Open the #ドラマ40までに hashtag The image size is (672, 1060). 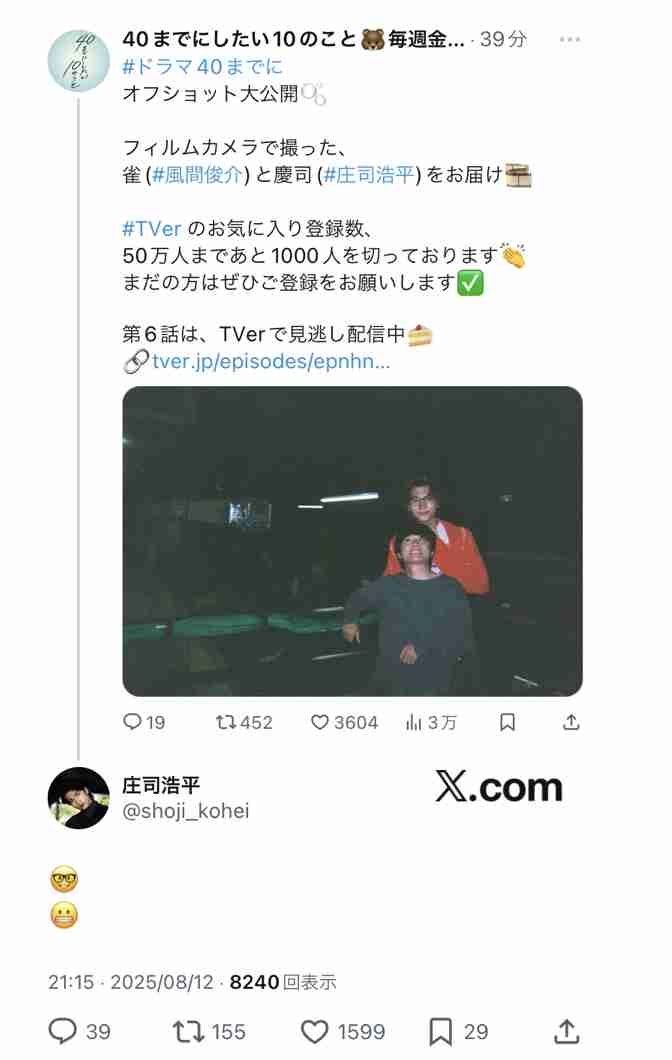click(202, 66)
